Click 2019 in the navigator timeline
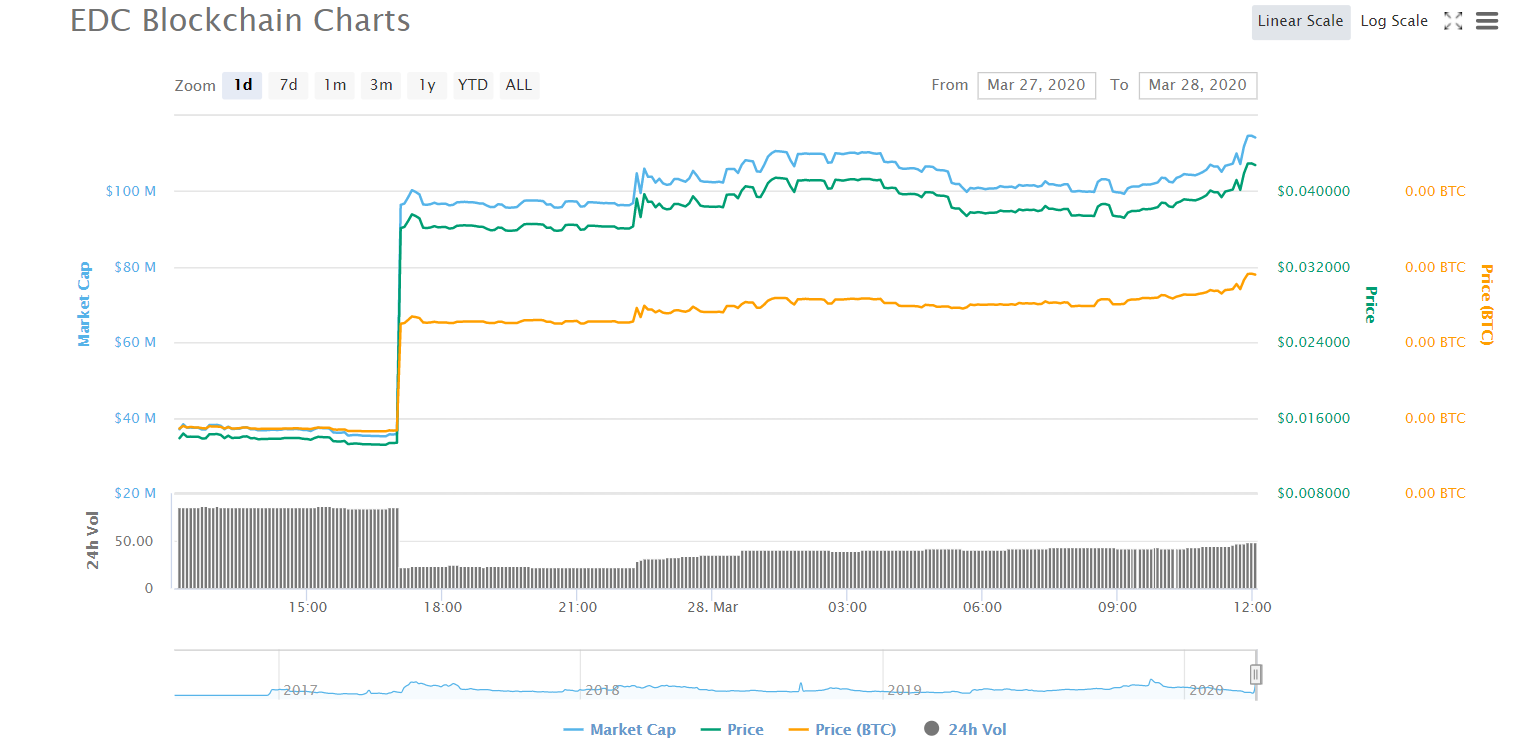The width and height of the screenshot is (1515, 751). click(905, 690)
